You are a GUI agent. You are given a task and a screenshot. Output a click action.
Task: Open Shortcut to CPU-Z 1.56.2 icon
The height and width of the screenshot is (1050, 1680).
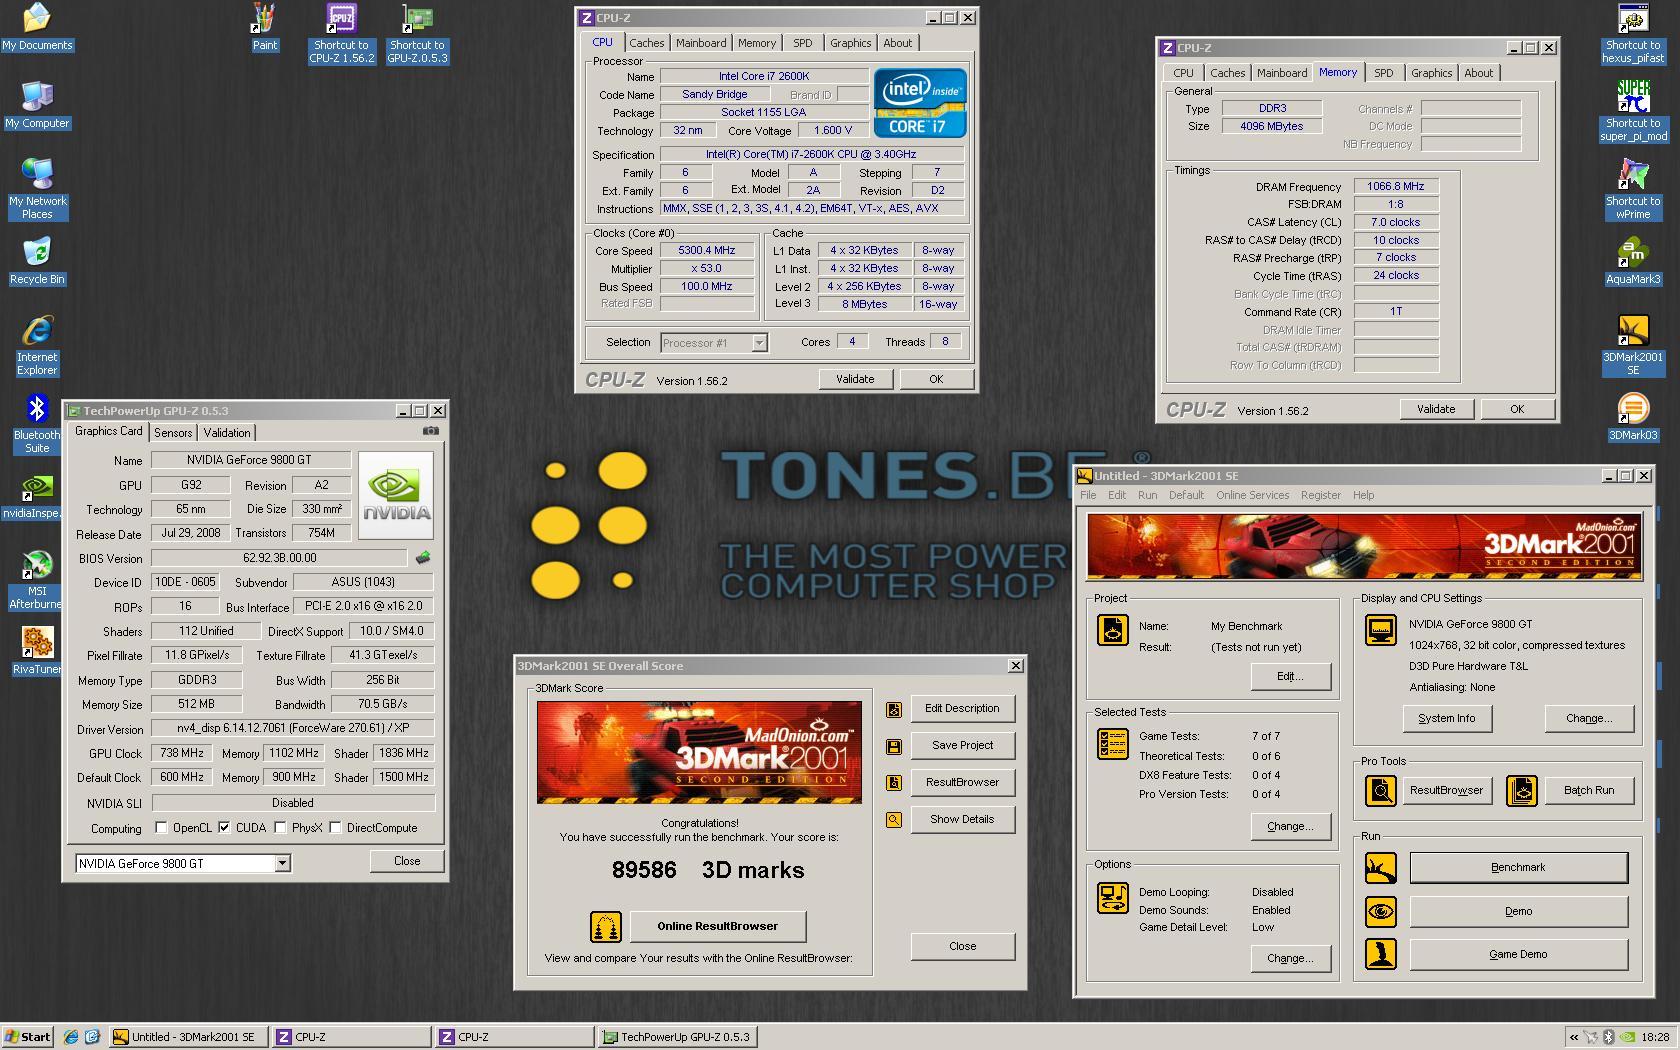[x=341, y=33]
